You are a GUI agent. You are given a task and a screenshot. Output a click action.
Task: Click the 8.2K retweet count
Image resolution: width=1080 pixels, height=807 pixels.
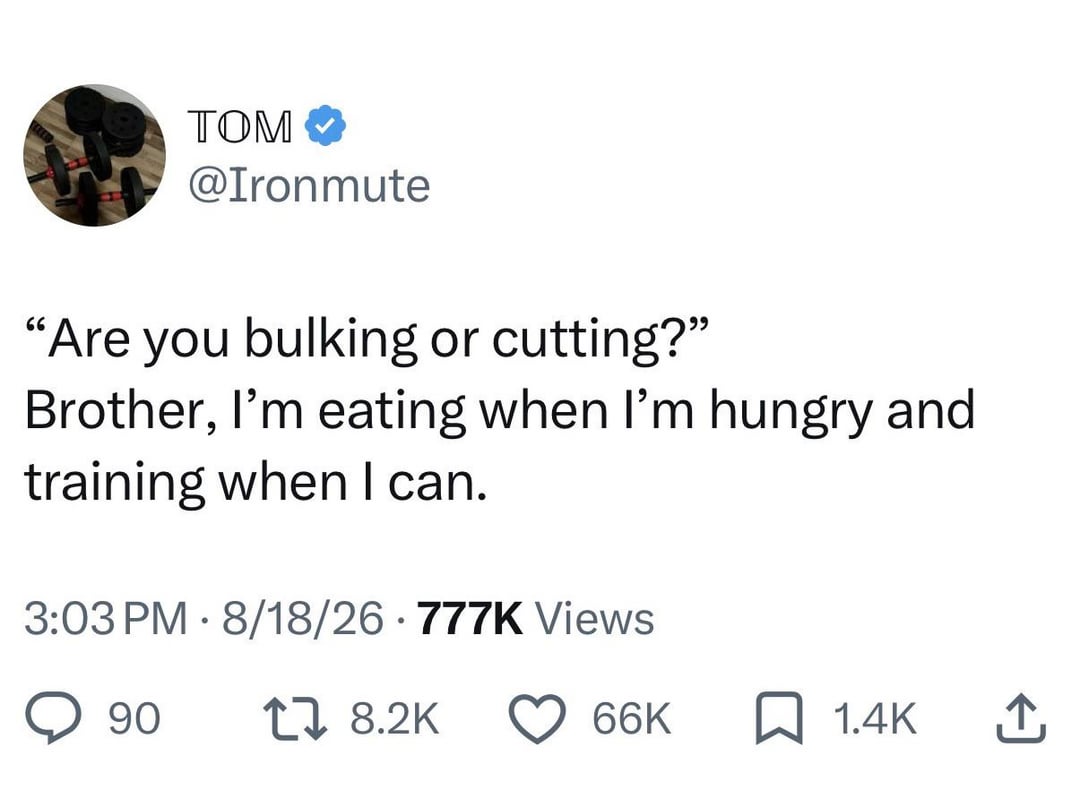click(x=395, y=719)
